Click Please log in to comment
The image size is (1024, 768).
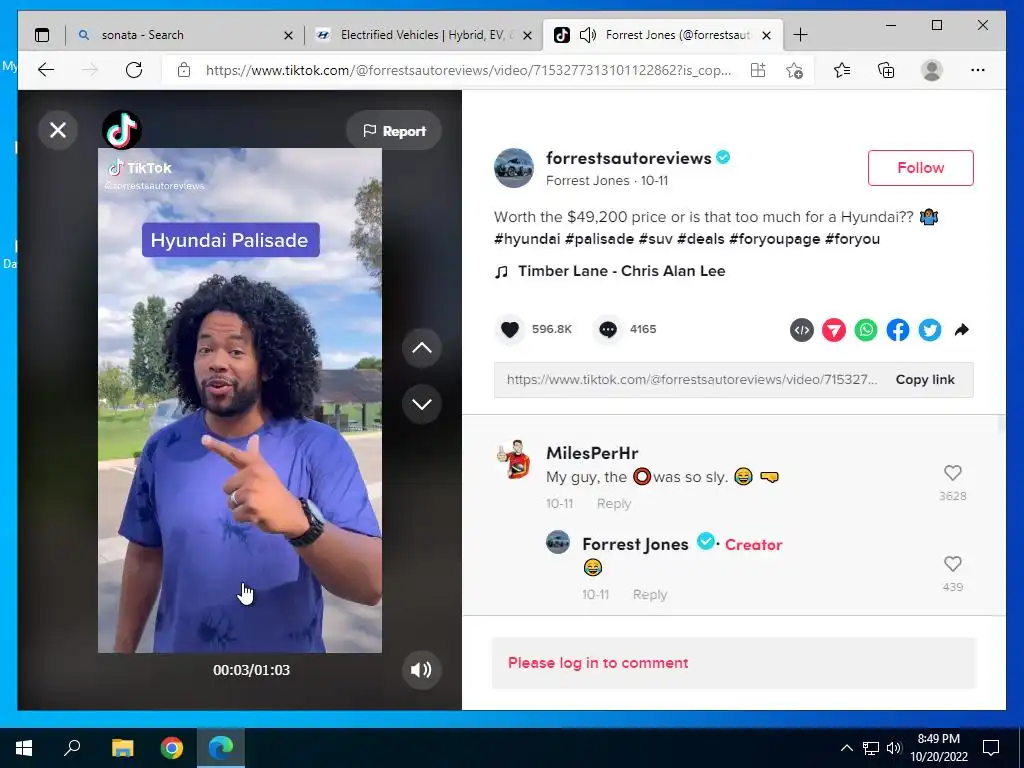coord(598,663)
